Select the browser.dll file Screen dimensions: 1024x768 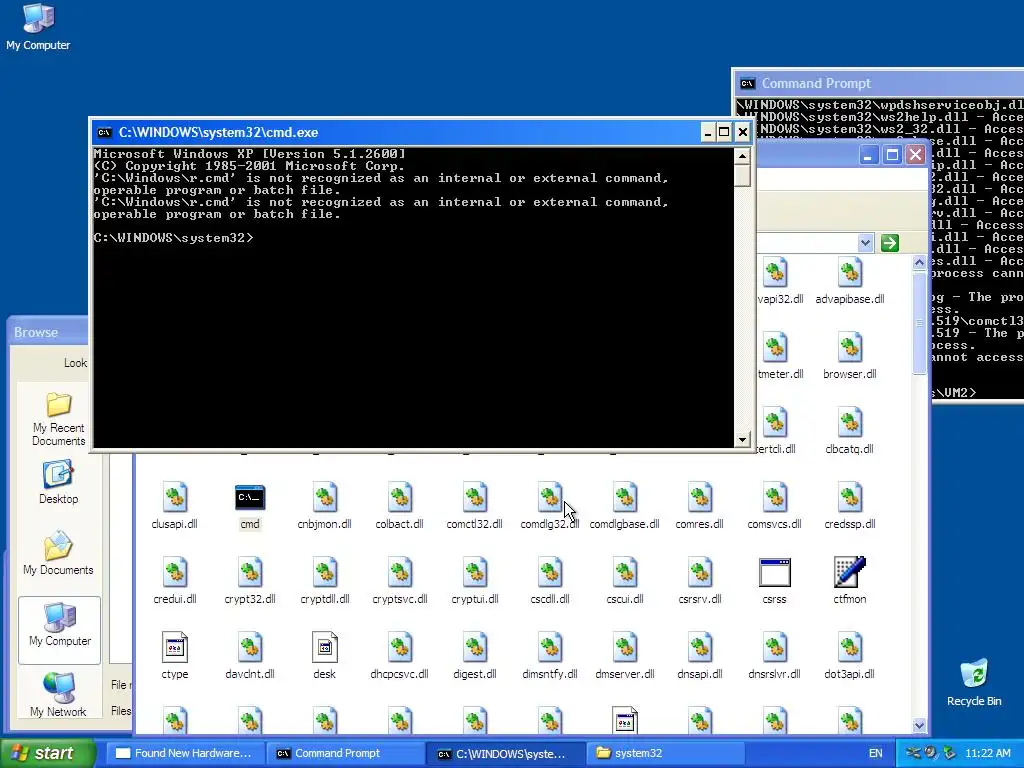pos(850,357)
